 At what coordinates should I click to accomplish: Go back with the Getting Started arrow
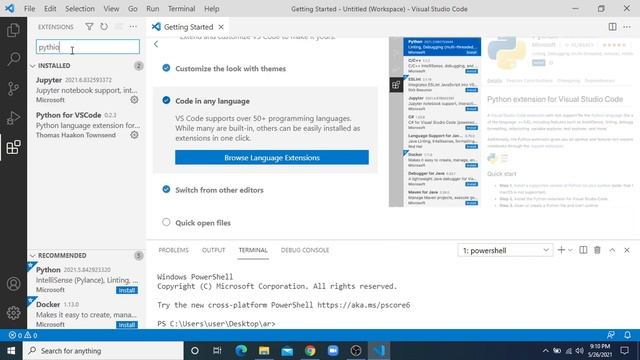point(156,44)
